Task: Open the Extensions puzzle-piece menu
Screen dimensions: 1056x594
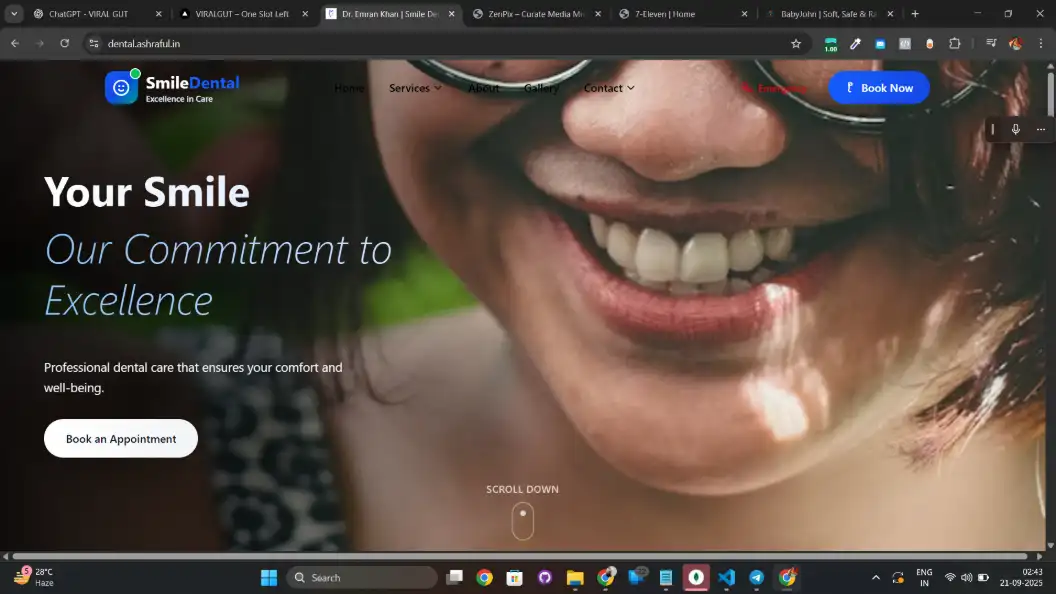Action: tap(954, 44)
